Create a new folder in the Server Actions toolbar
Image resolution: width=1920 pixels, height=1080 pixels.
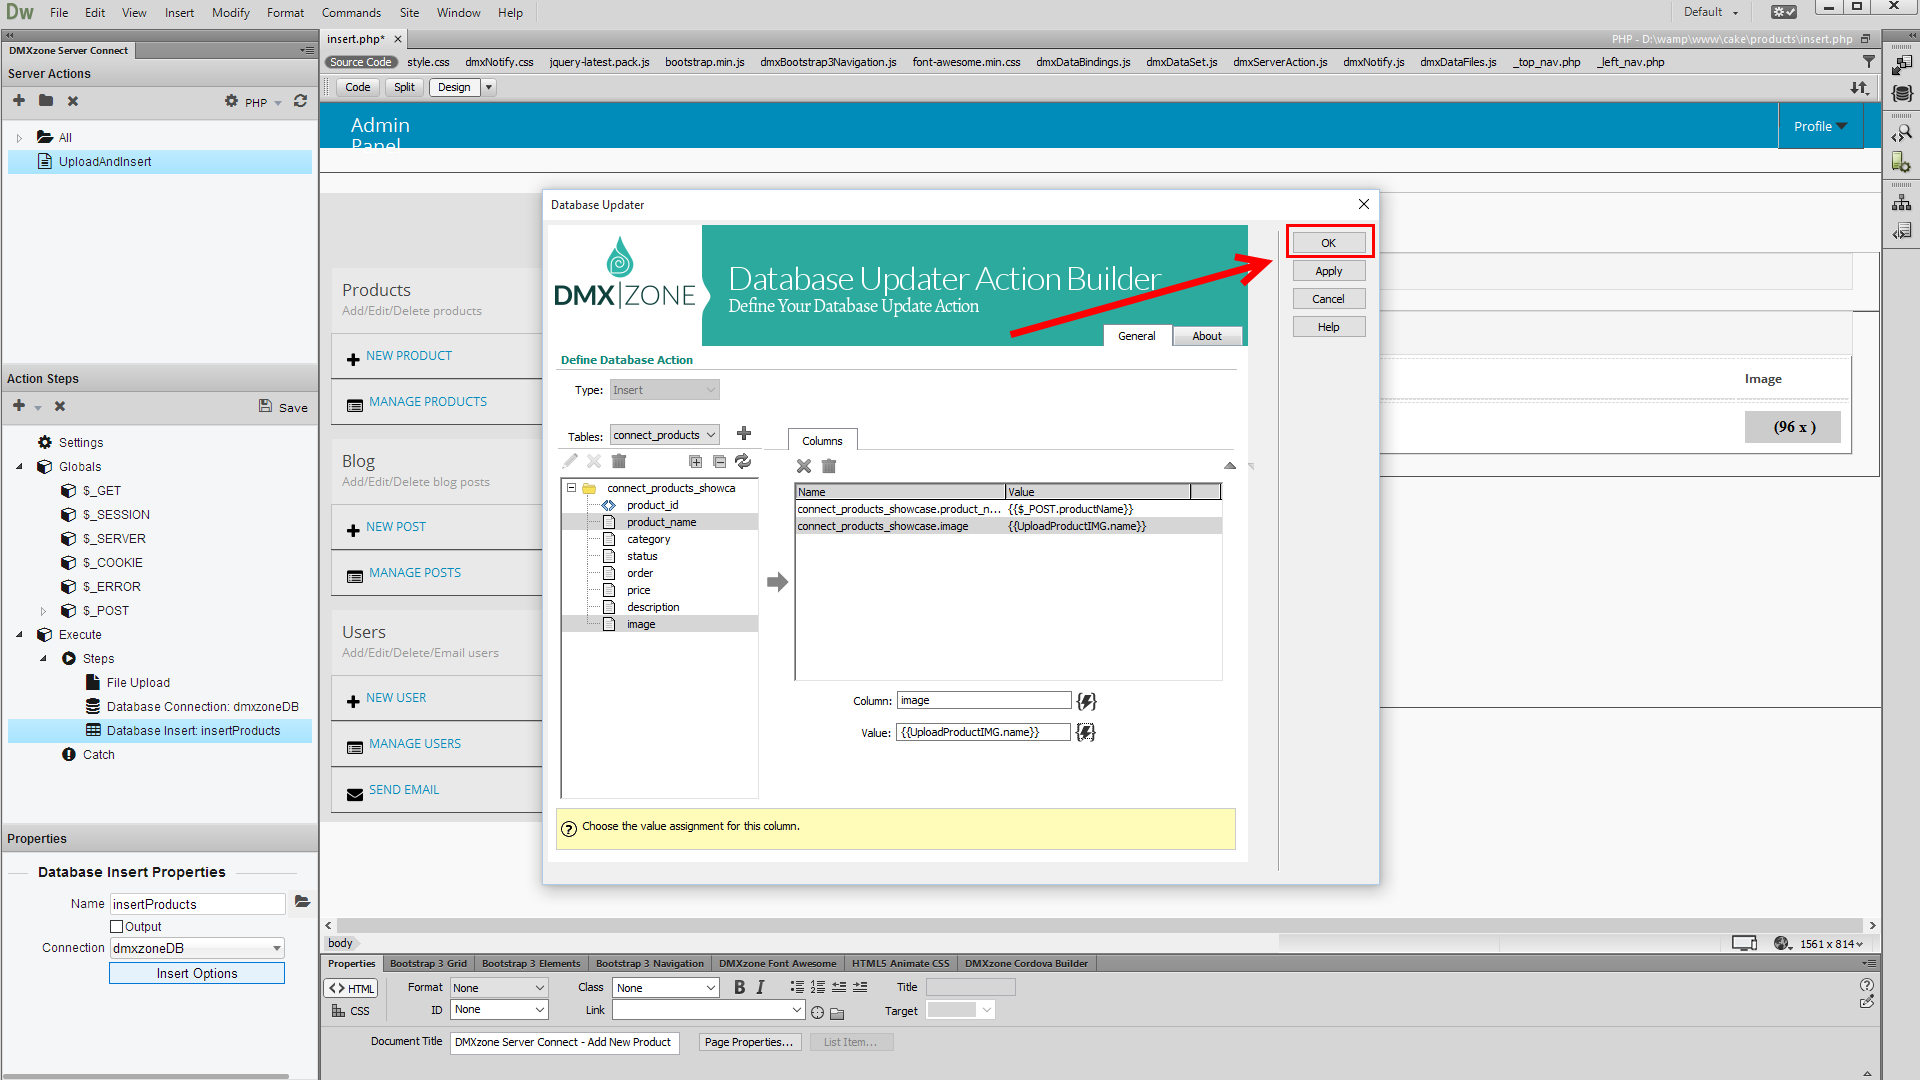pyautogui.click(x=46, y=100)
